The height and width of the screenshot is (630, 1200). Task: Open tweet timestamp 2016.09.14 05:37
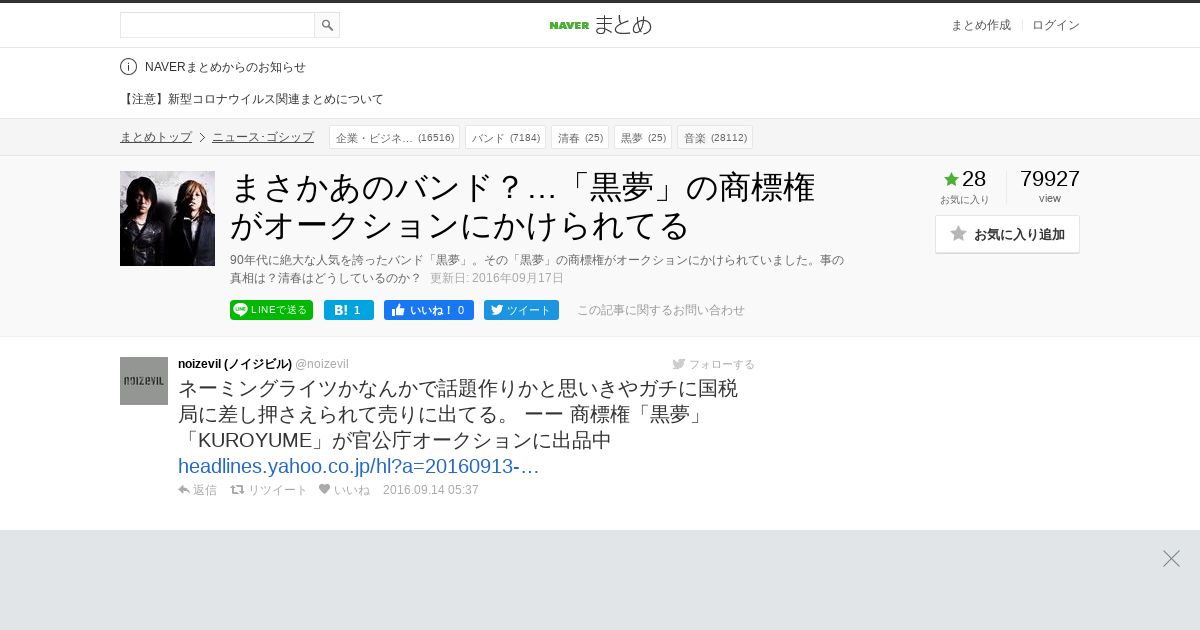431,490
